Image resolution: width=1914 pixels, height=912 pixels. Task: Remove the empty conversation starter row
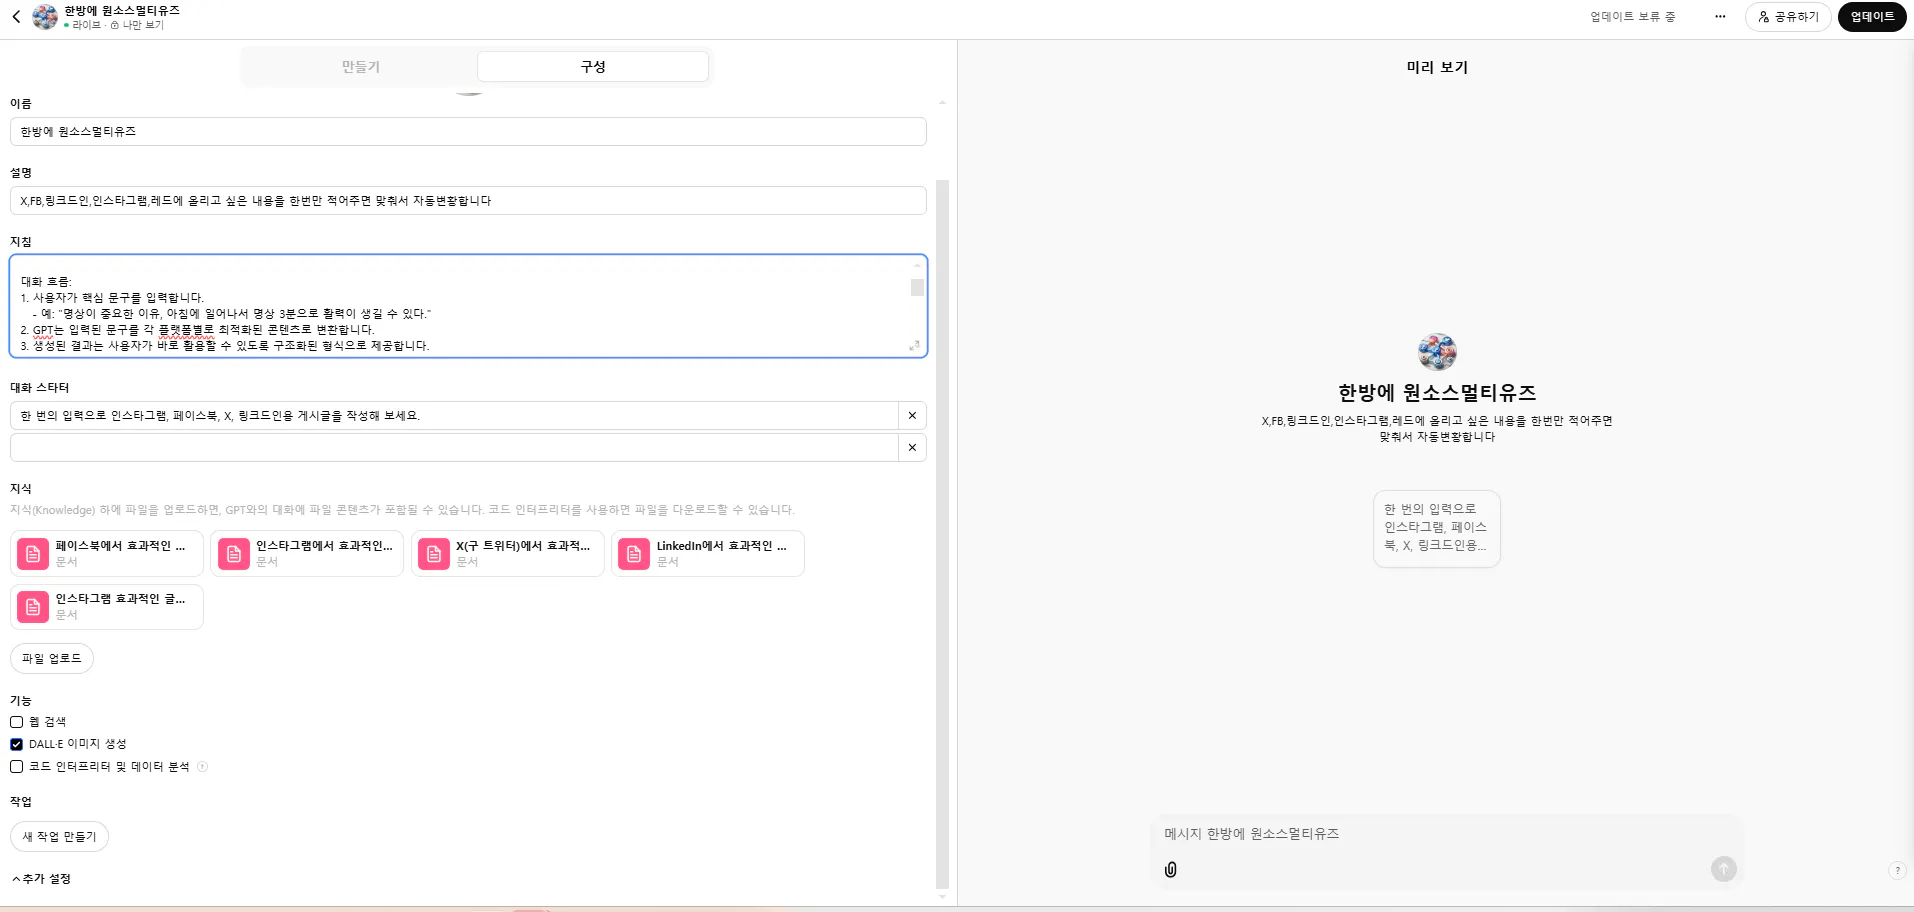[912, 448]
